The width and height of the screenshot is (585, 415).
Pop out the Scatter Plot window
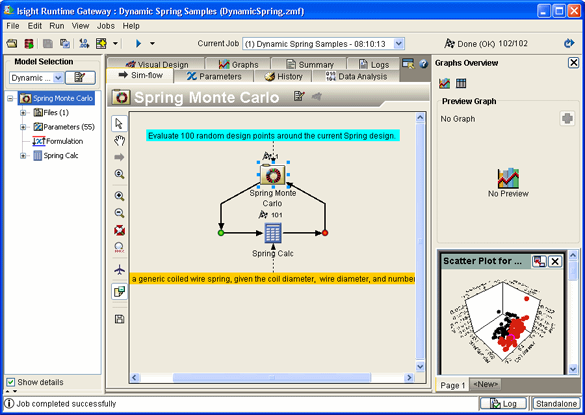click(x=539, y=262)
